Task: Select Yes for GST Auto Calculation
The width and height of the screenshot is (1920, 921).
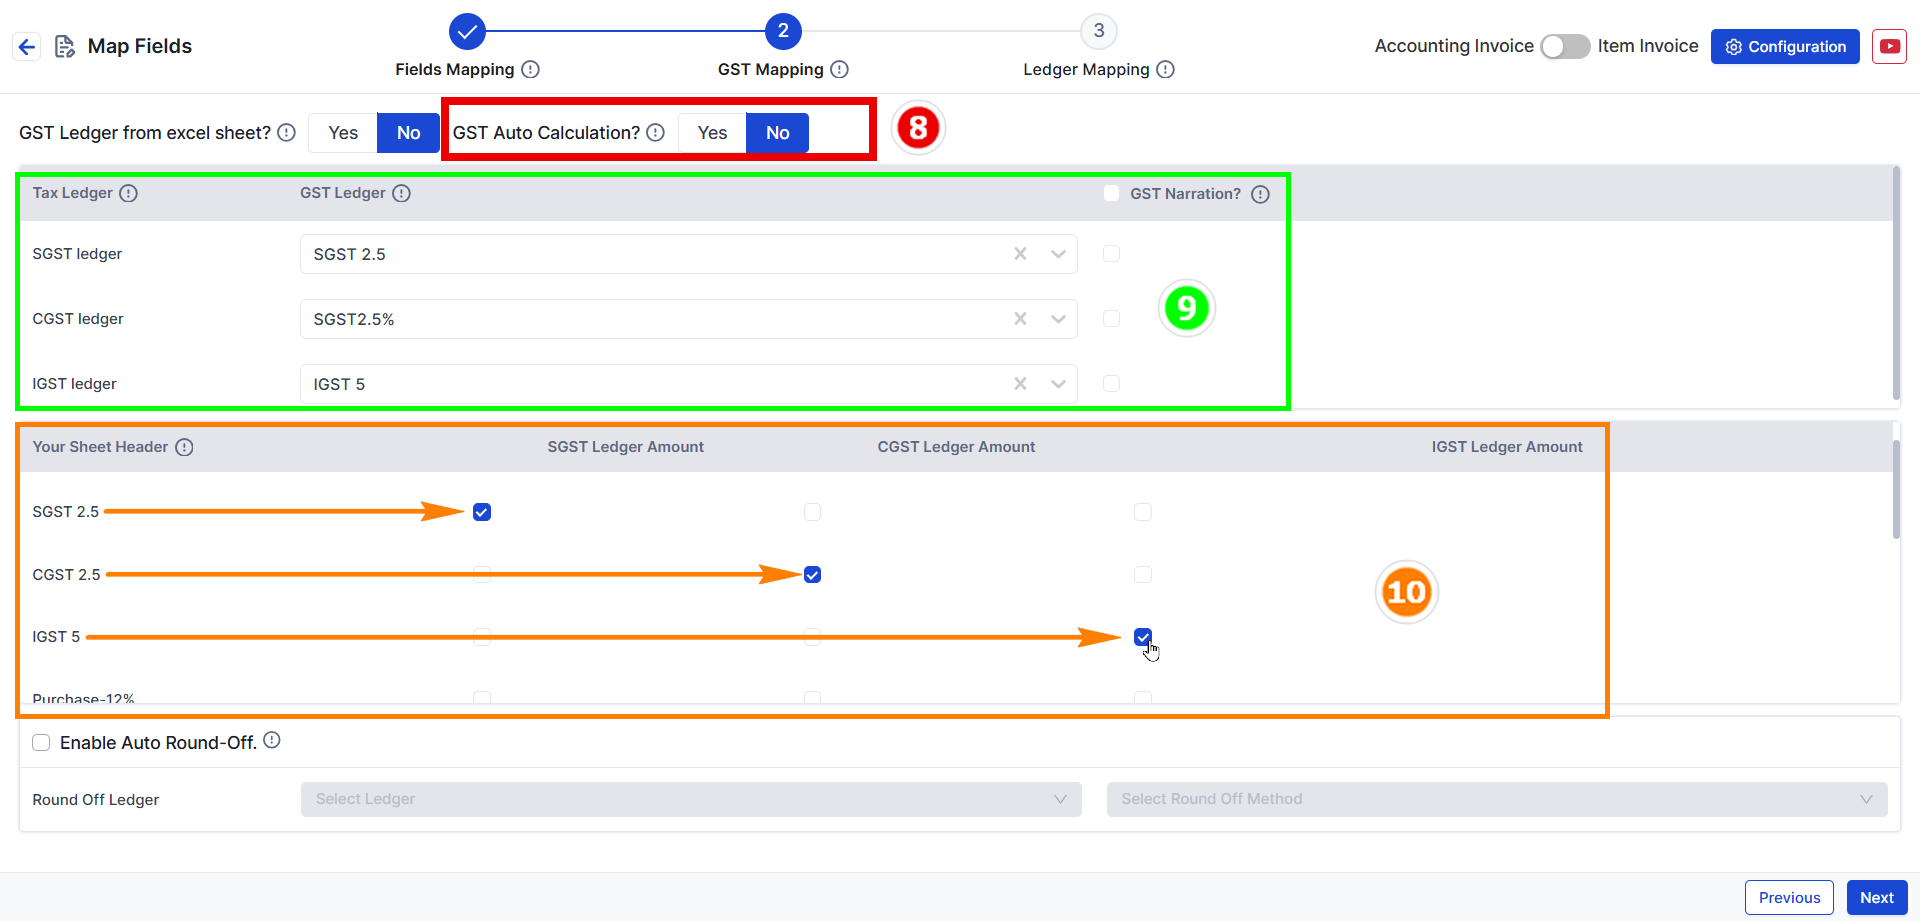Action: (x=712, y=133)
